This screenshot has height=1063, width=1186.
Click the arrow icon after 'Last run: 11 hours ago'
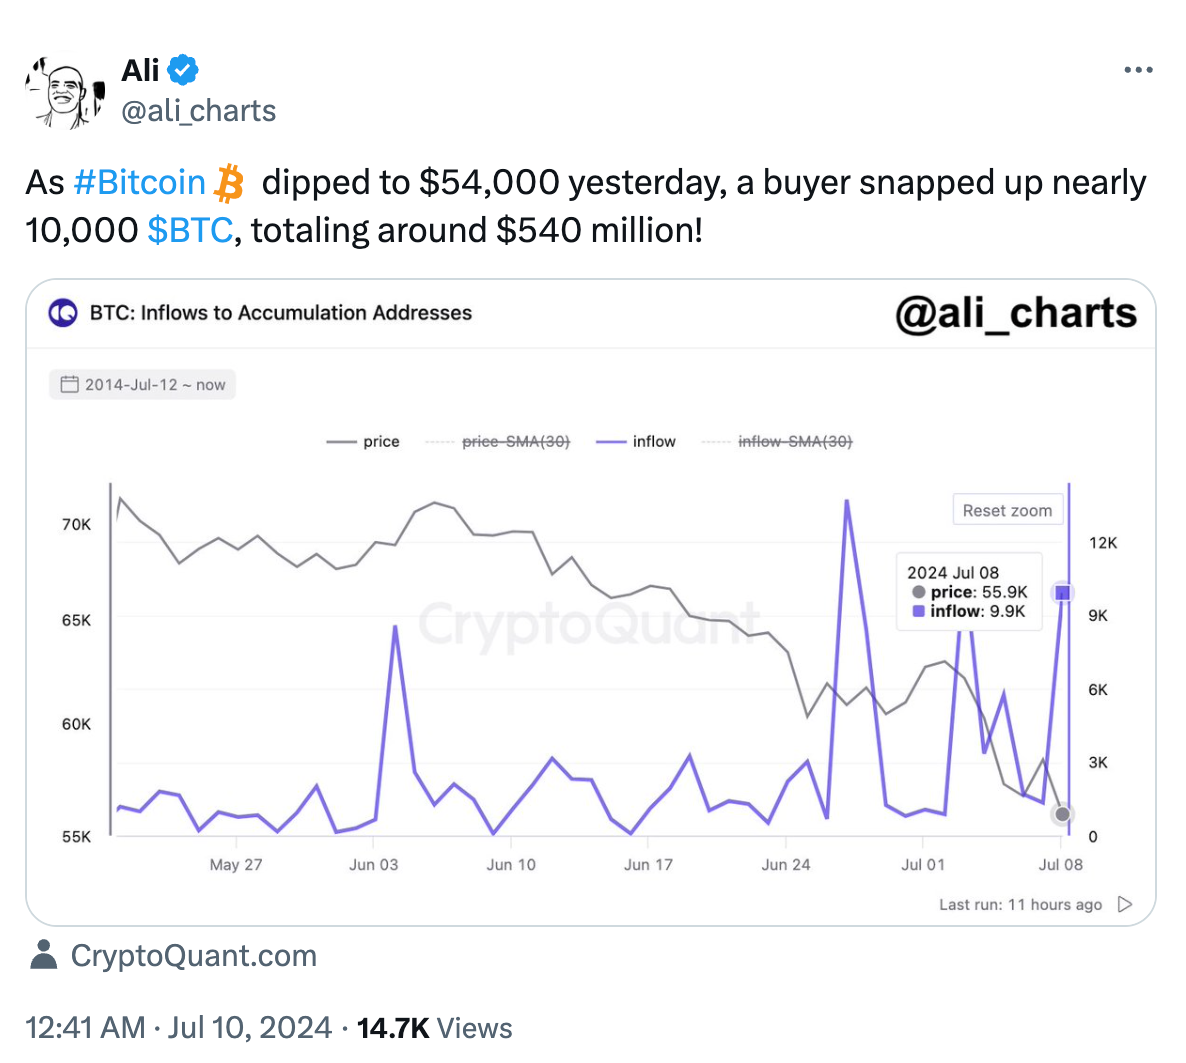tap(1124, 904)
